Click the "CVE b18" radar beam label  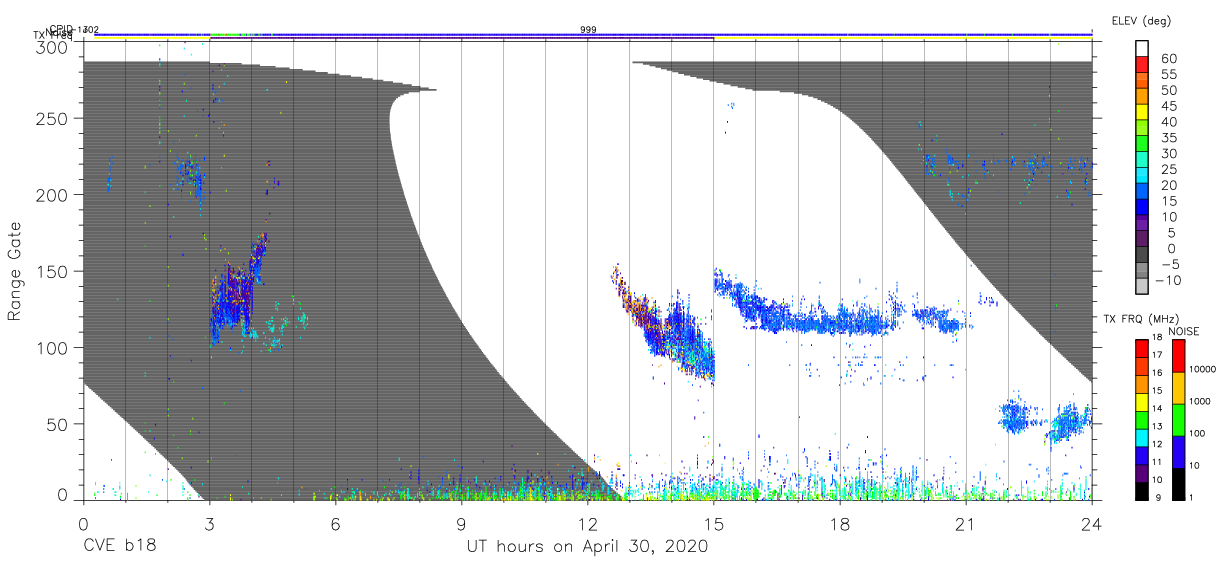point(119,547)
